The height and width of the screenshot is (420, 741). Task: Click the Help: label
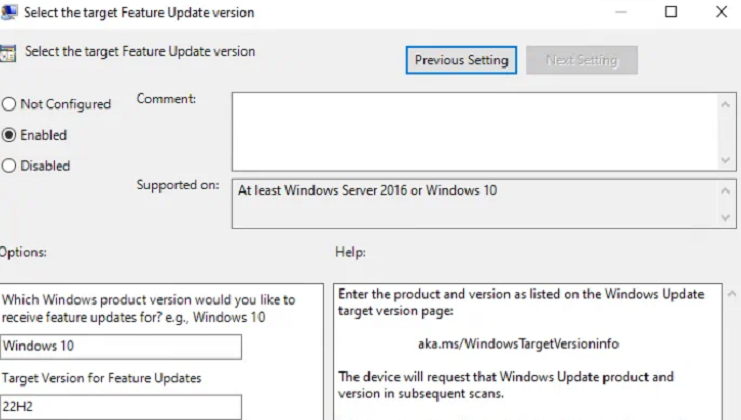pyautogui.click(x=350, y=252)
